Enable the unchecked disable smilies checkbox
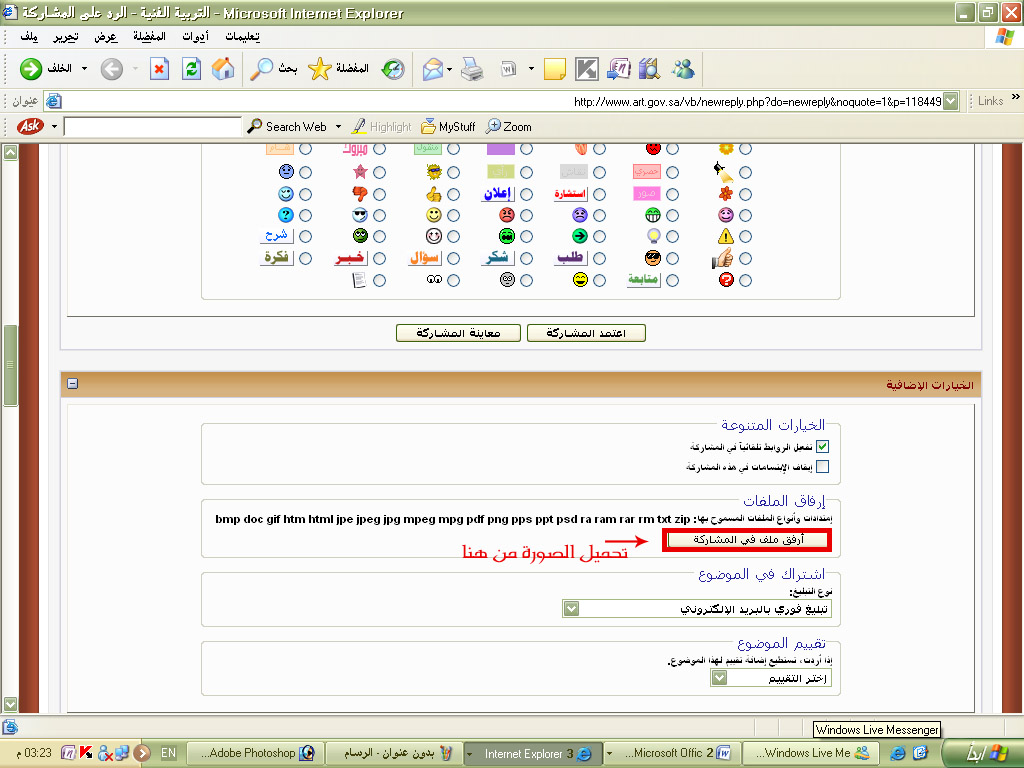Image resolution: width=1024 pixels, height=768 pixels. pyautogui.click(x=823, y=467)
